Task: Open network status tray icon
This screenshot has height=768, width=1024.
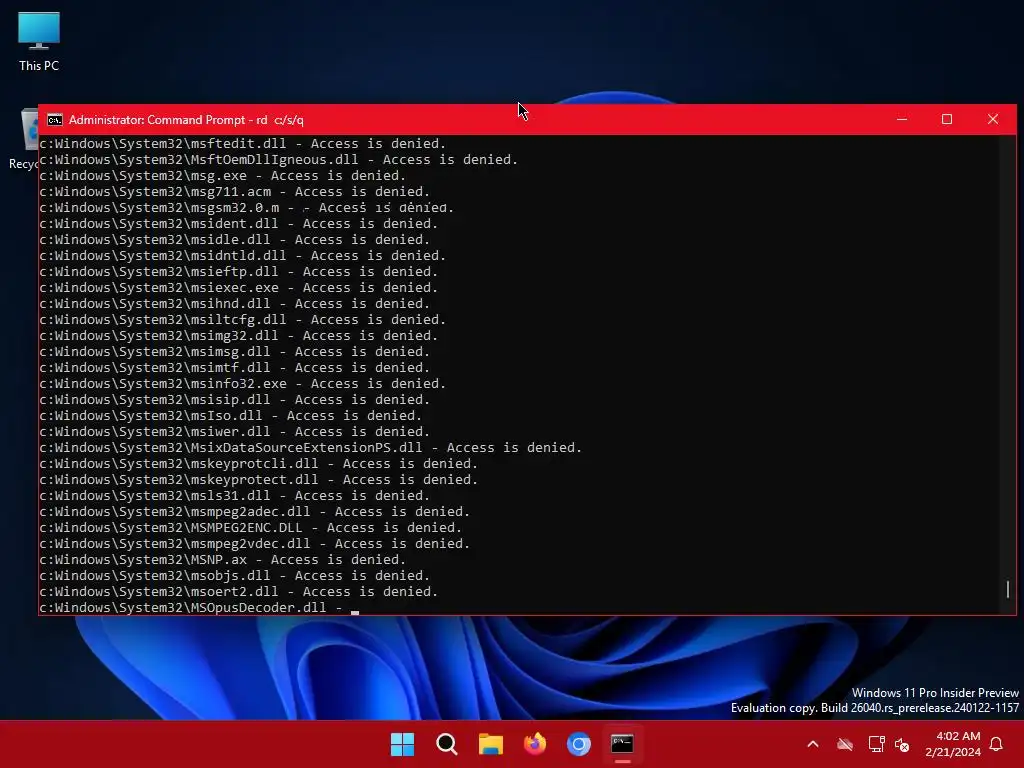Action: click(876, 744)
